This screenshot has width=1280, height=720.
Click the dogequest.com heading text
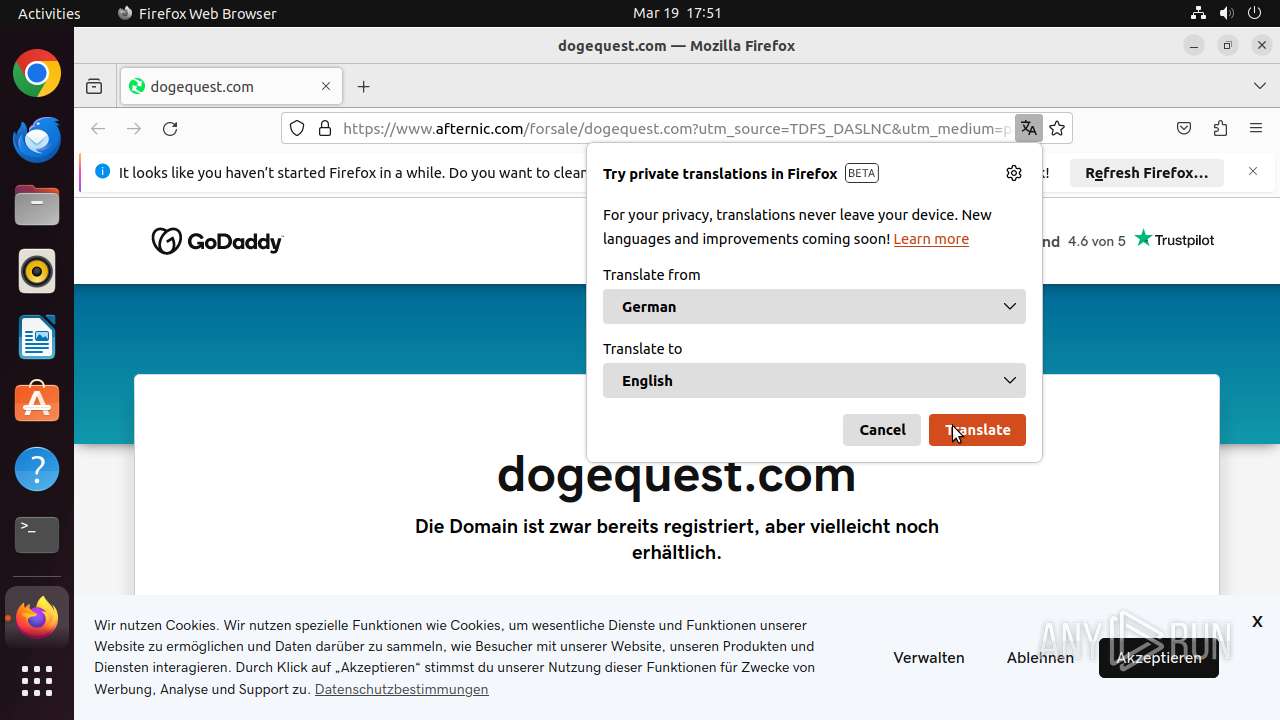(676, 475)
